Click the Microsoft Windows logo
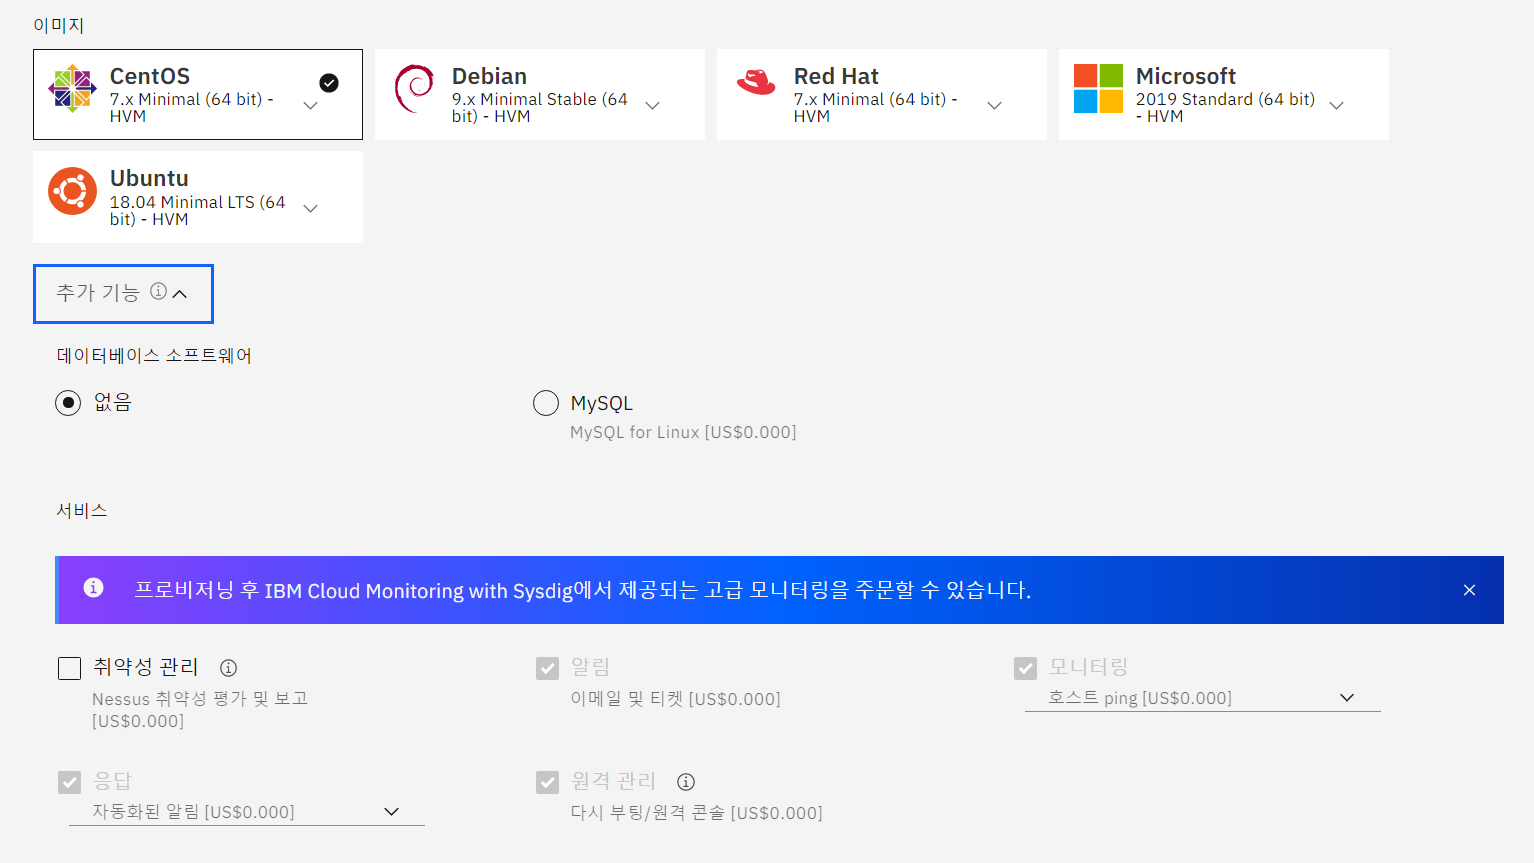Screen dimensions: 1534x863 (x=1098, y=88)
